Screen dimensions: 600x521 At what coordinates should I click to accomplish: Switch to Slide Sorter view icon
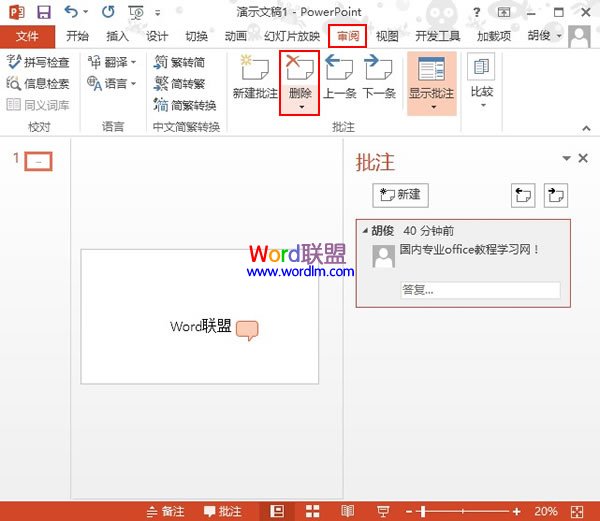click(x=312, y=511)
